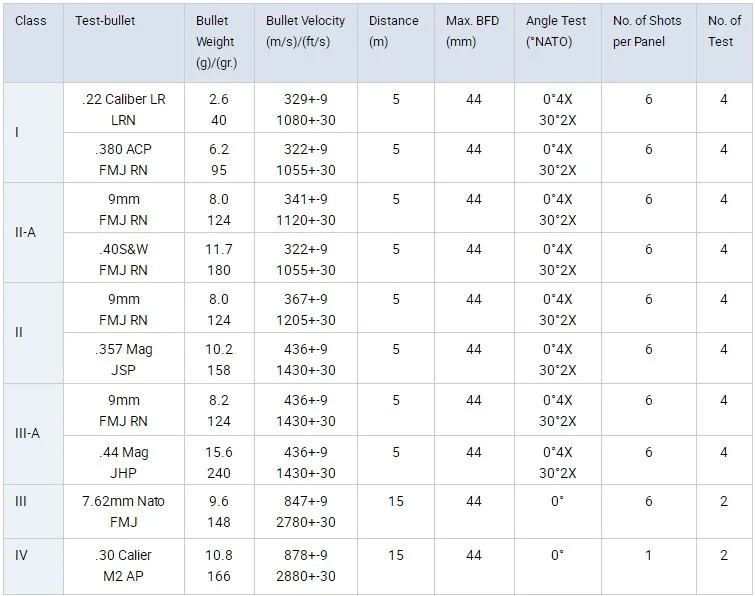Image resolution: width=755 pixels, height=596 pixels.
Task: Select the No. of Shots per Panel header
Action: pos(648,31)
